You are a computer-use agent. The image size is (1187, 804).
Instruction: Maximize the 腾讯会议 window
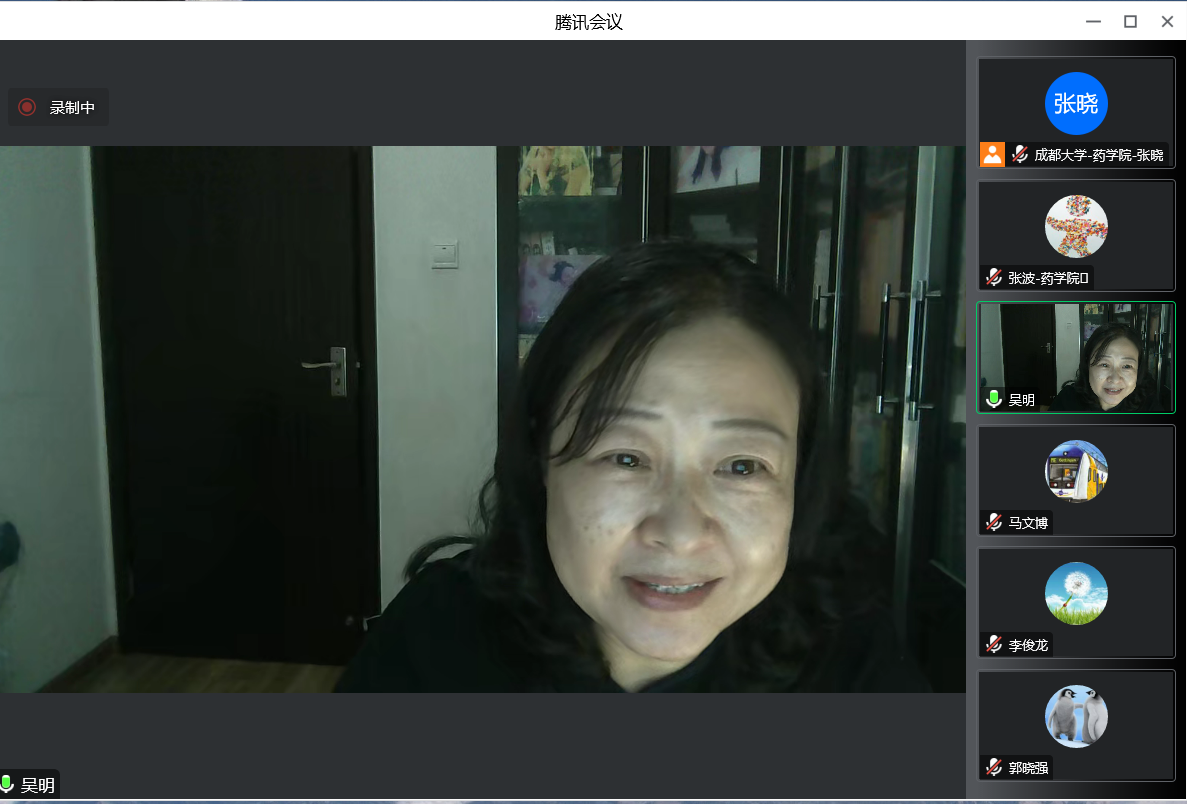coord(1130,21)
